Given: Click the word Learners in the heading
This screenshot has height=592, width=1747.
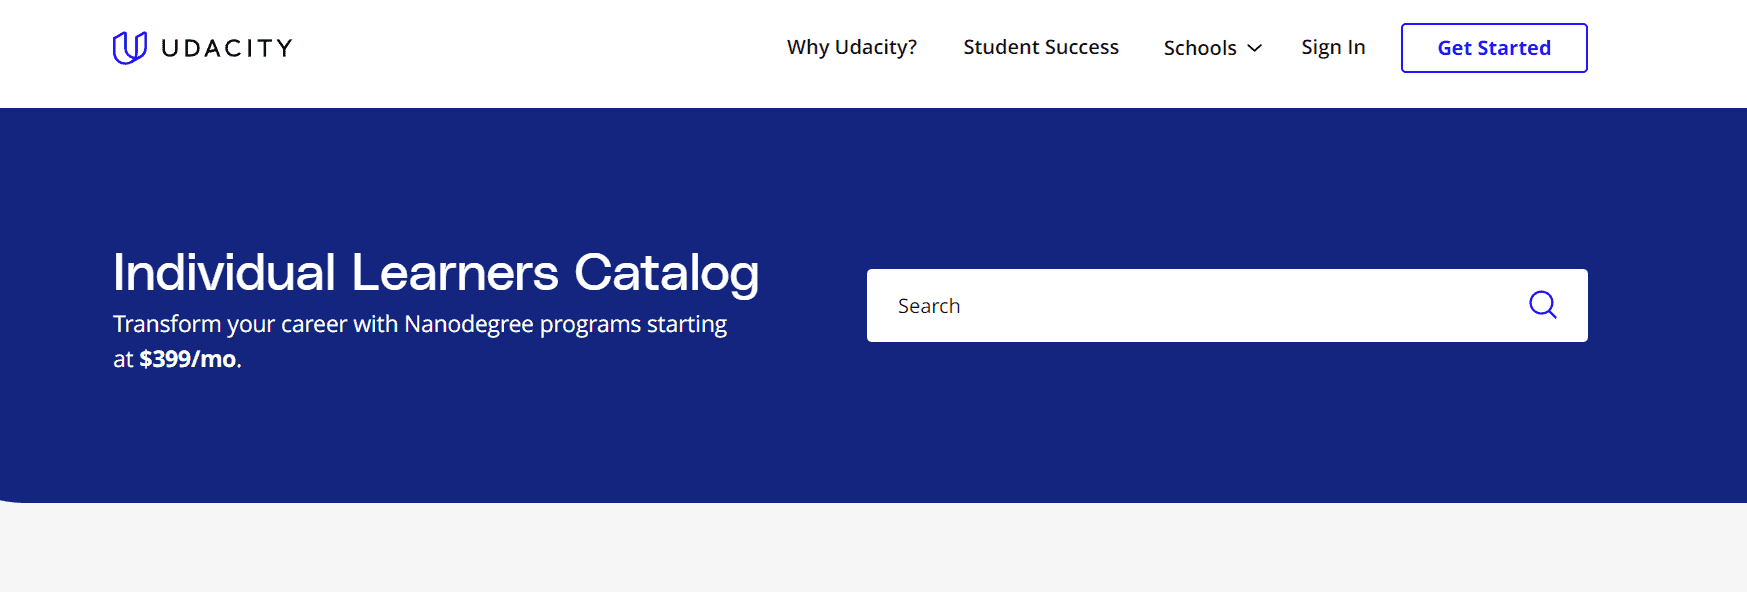Looking at the screenshot, I should tap(454, 272).
